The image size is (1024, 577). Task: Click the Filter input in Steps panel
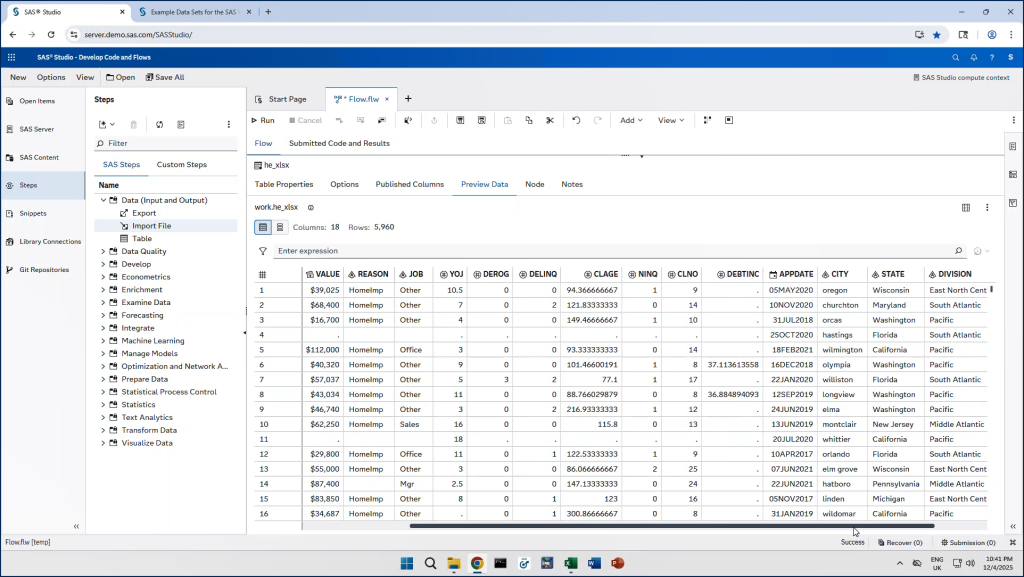[166, 143]
